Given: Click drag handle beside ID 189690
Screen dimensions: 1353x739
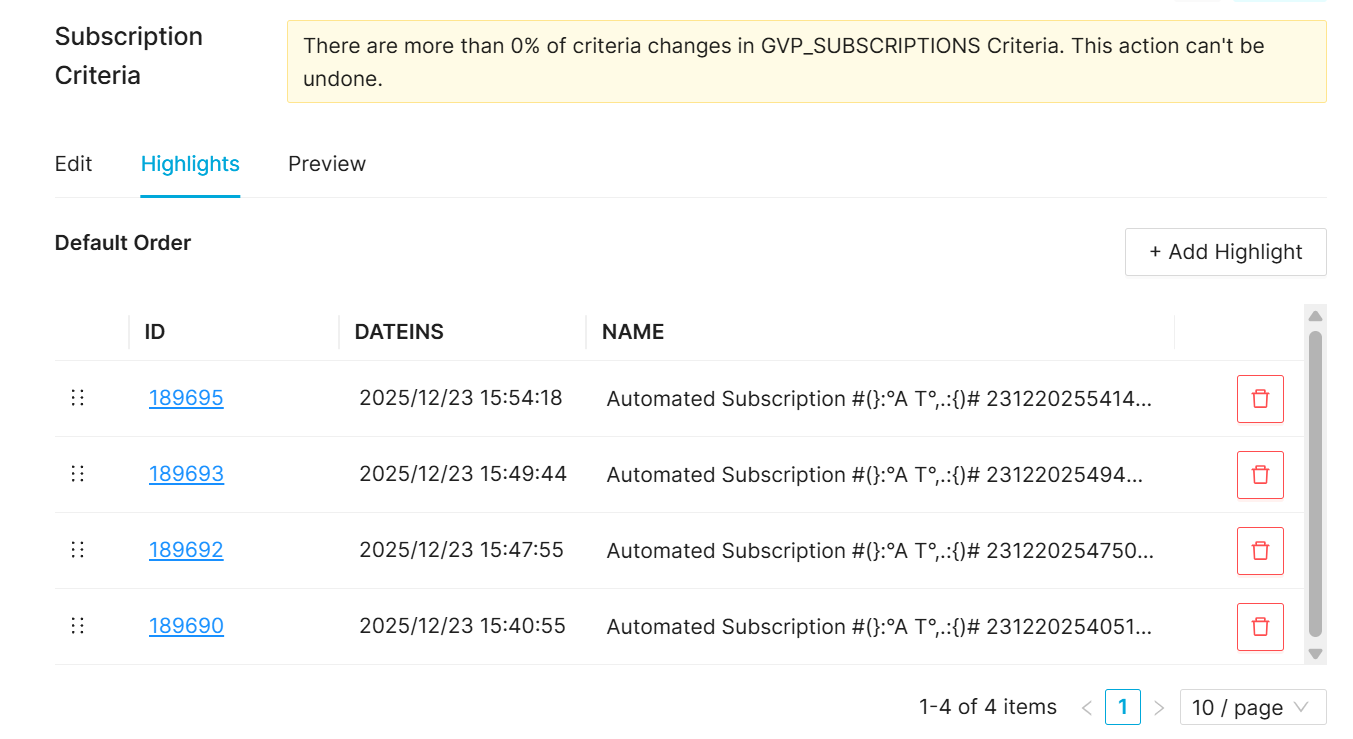Looking at the screenshot, I should (78, 626).
